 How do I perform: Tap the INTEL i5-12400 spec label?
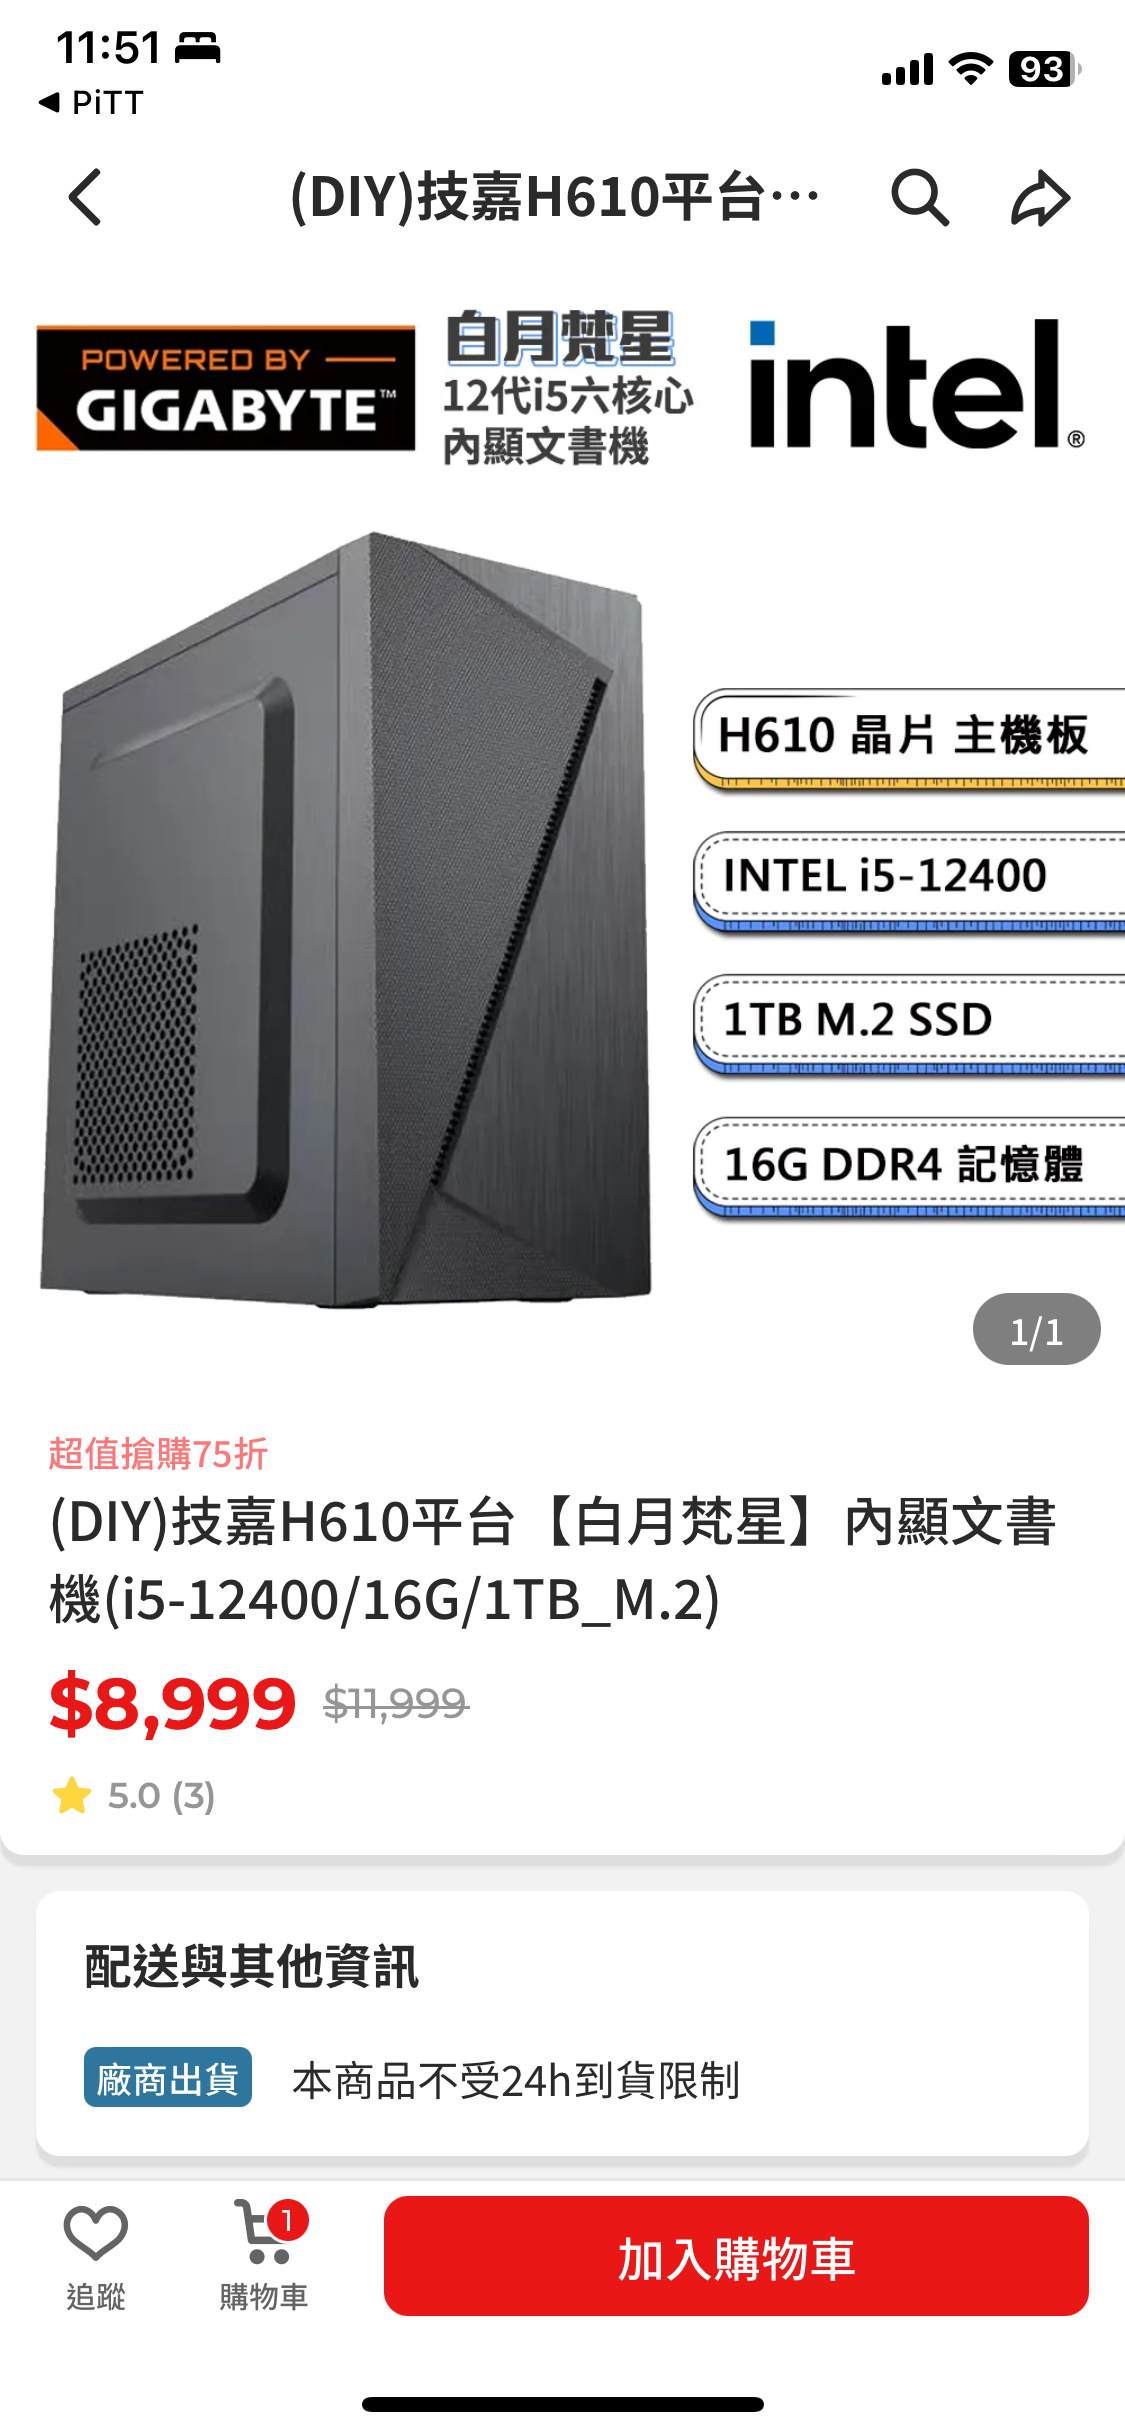coord(885,876)
